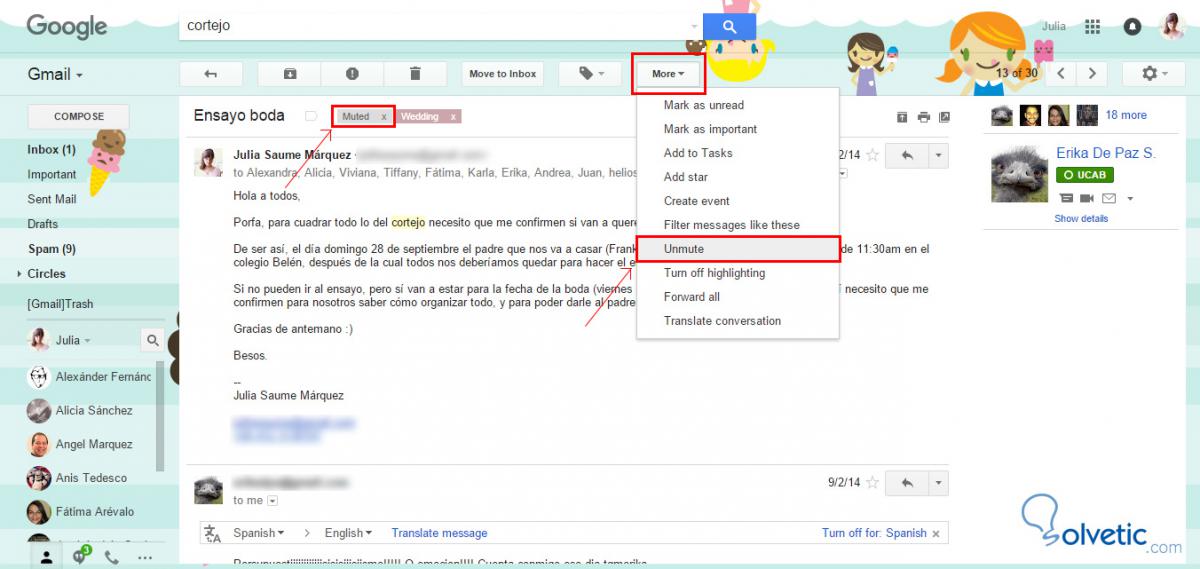Viewport: 1200px width, 569px height.
Task: Select Unmute in the More menu
Action: point(738,249)
